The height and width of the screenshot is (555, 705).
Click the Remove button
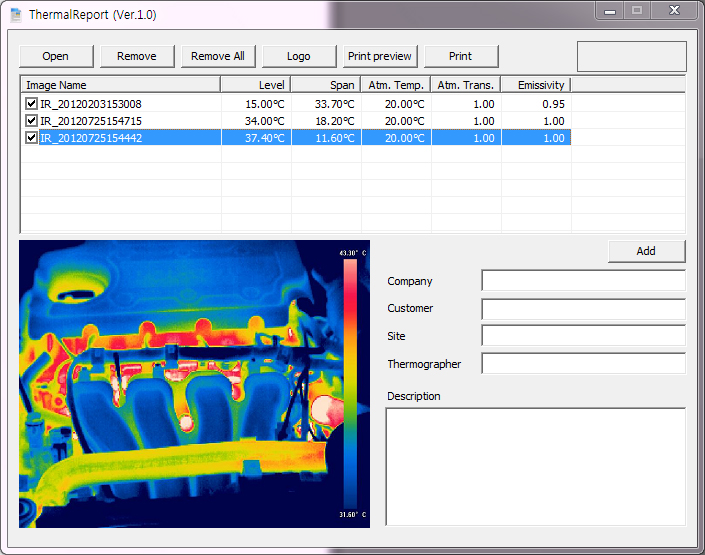[x=137, y=56]
